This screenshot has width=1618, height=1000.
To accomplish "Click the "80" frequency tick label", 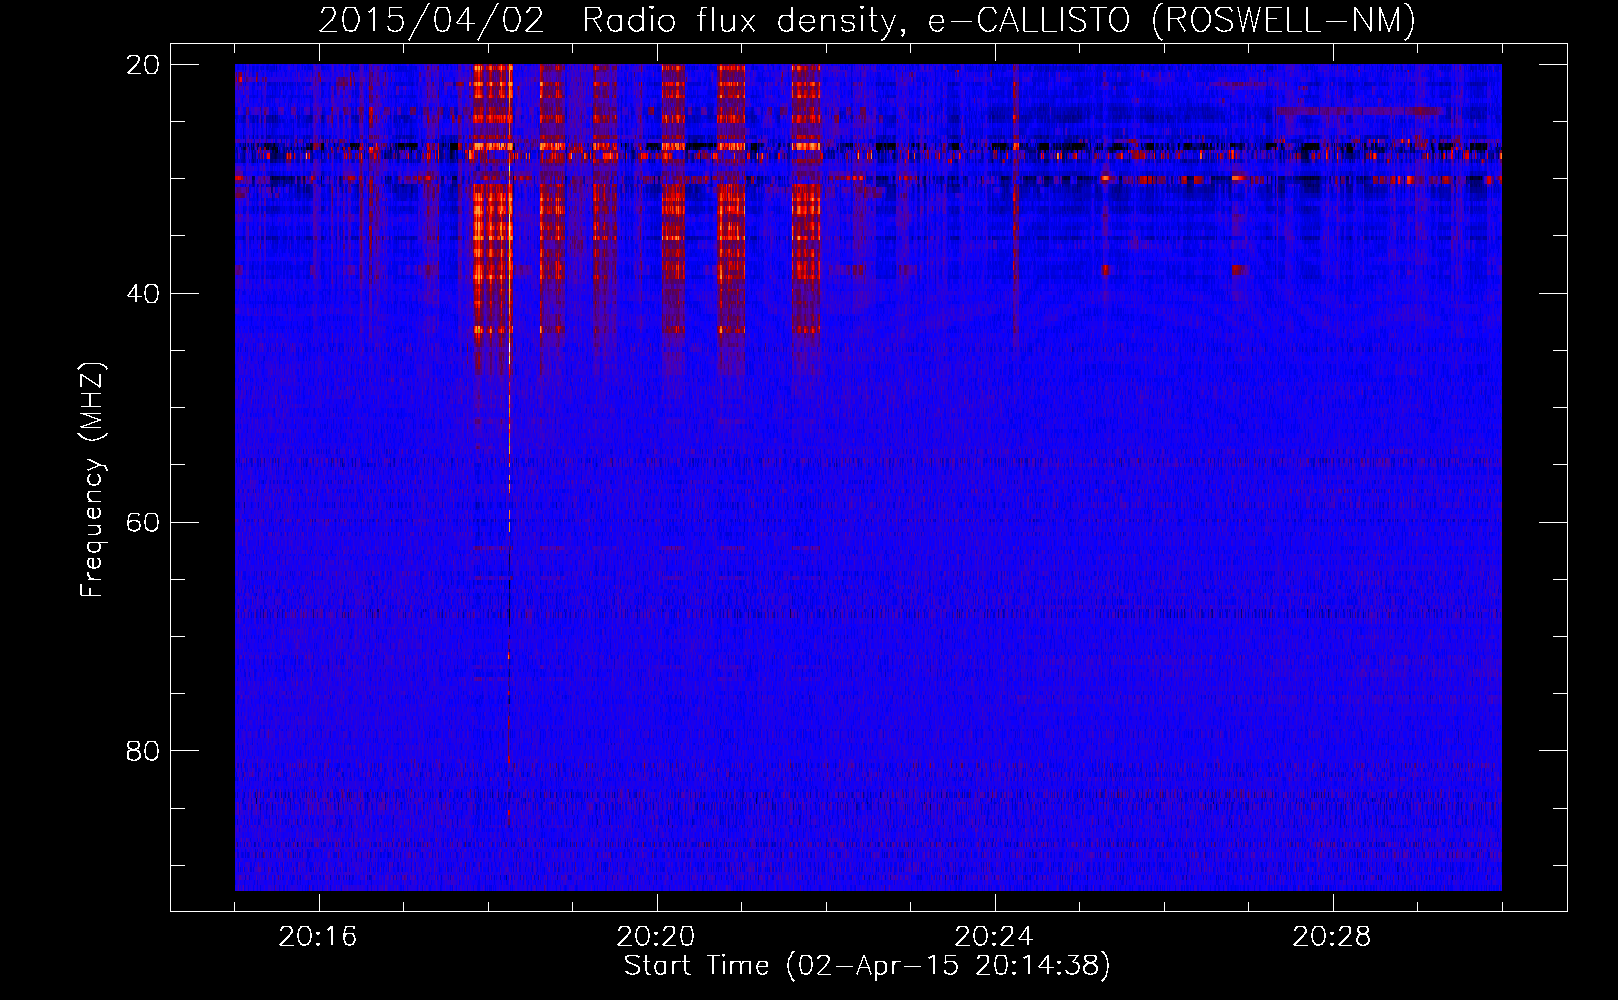I will coord(143,751).
